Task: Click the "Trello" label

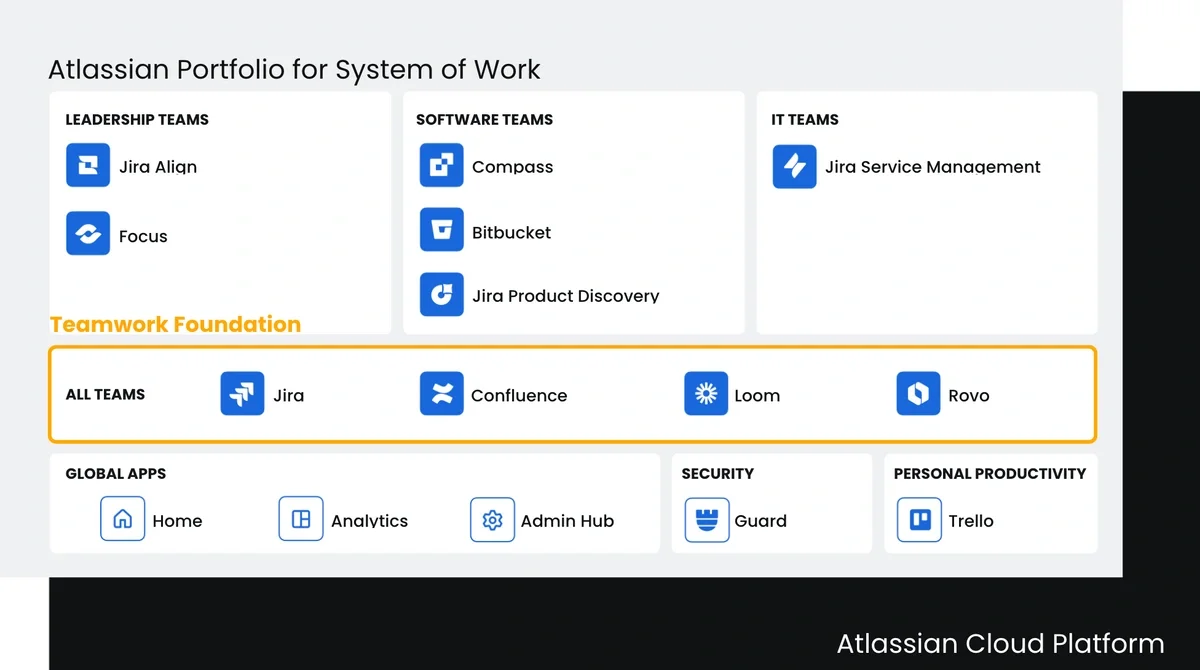Action: pyautogui.click(x=971, y=521)
